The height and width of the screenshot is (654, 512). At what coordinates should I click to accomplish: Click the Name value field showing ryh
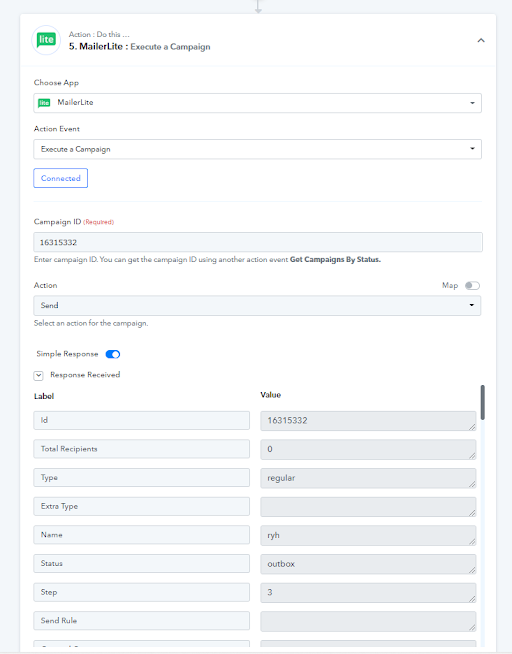[x=368, y=535]
